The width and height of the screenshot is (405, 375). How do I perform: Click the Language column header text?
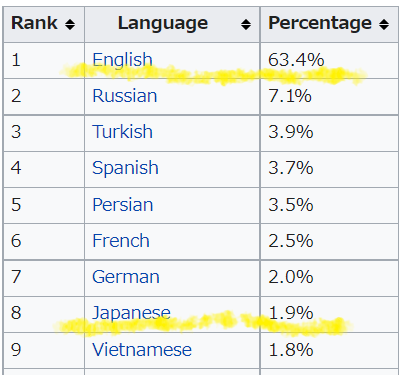163,24
